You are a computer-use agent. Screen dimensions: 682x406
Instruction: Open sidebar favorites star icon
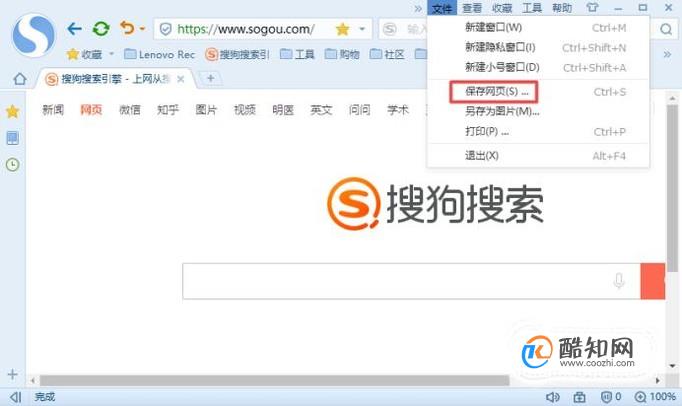coord(13,111)
